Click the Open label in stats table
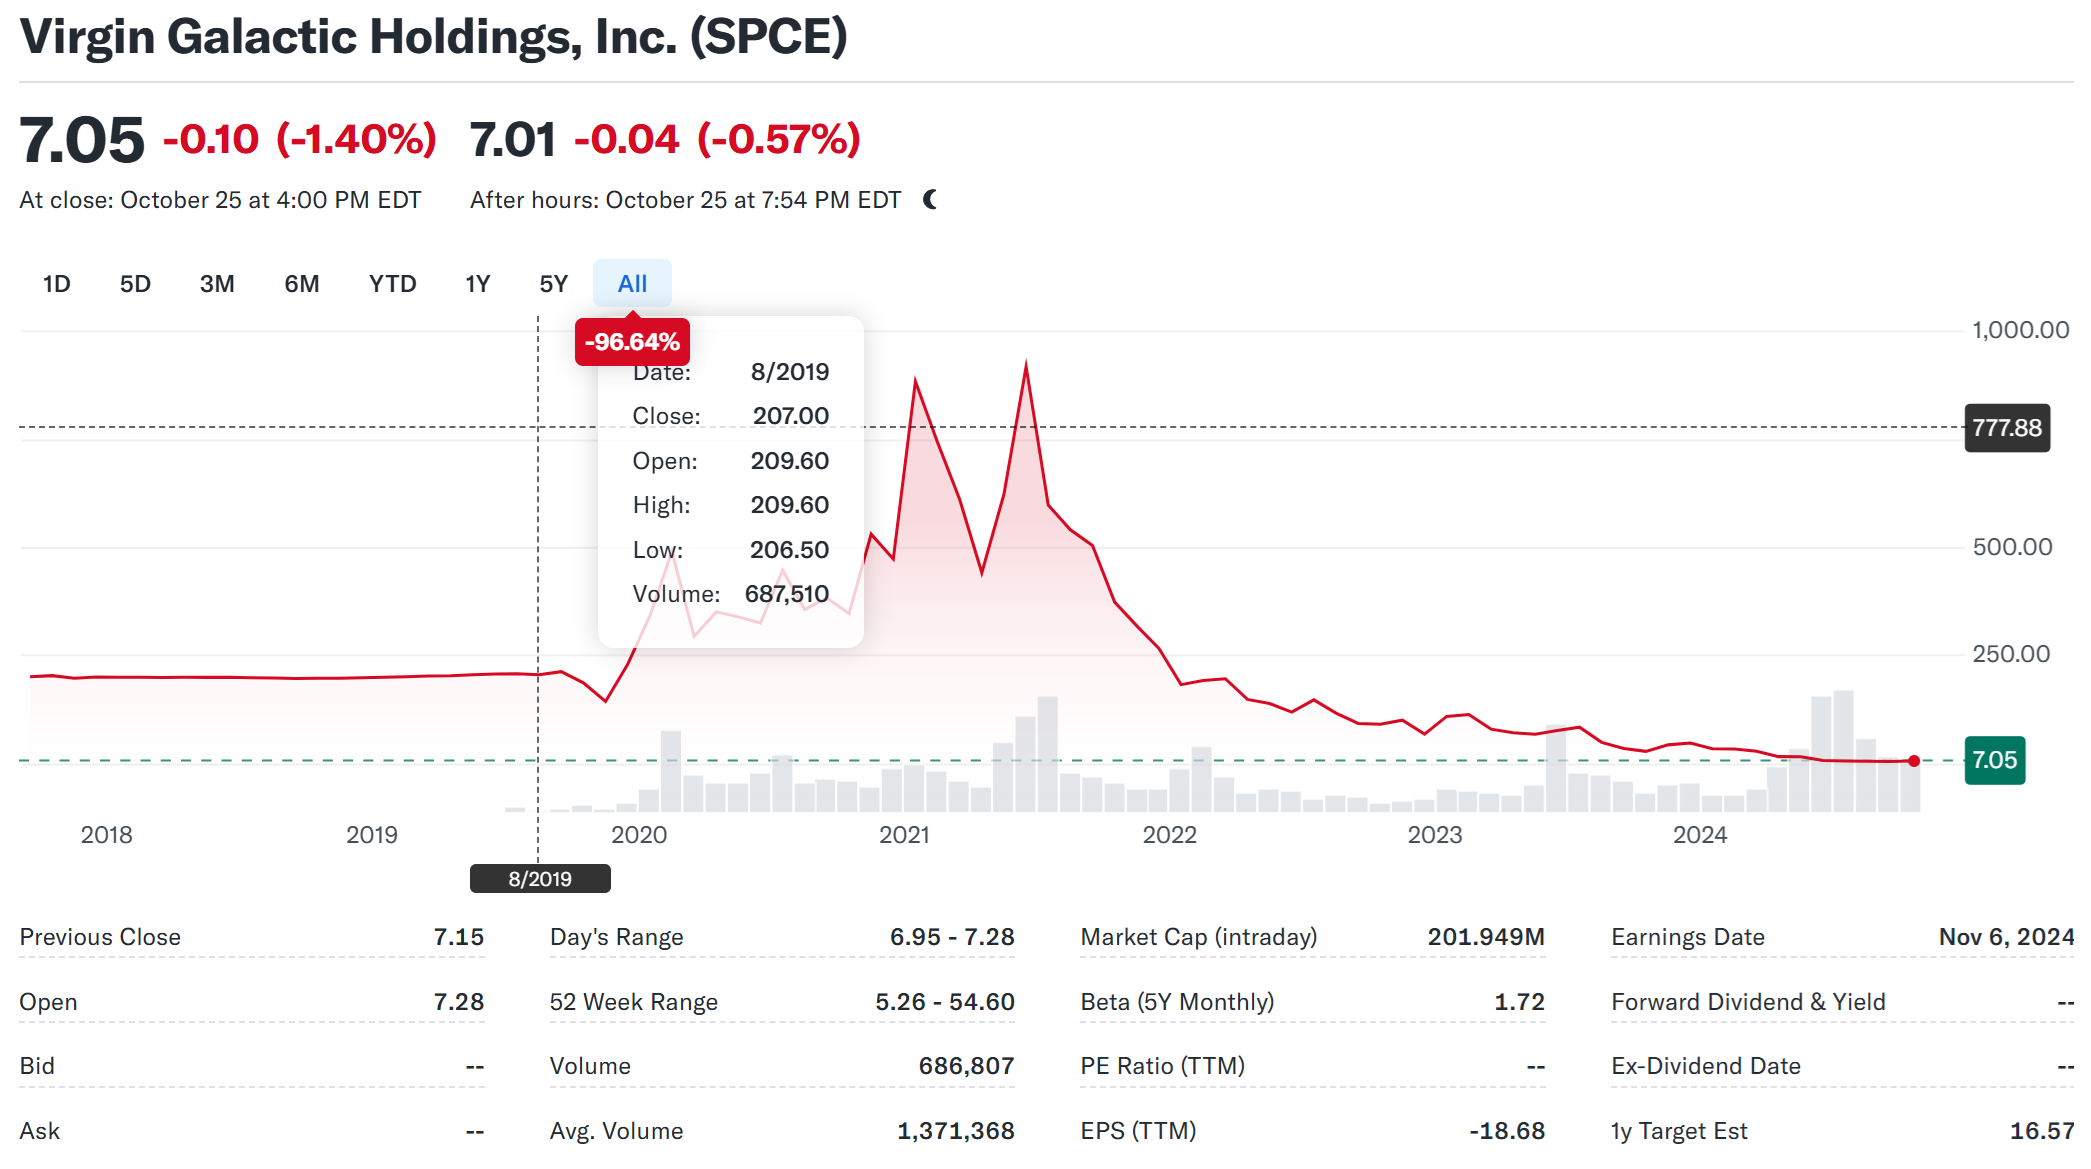Image resolution: width=2091 pixels, height=1169 pixels. [48, 1002]
